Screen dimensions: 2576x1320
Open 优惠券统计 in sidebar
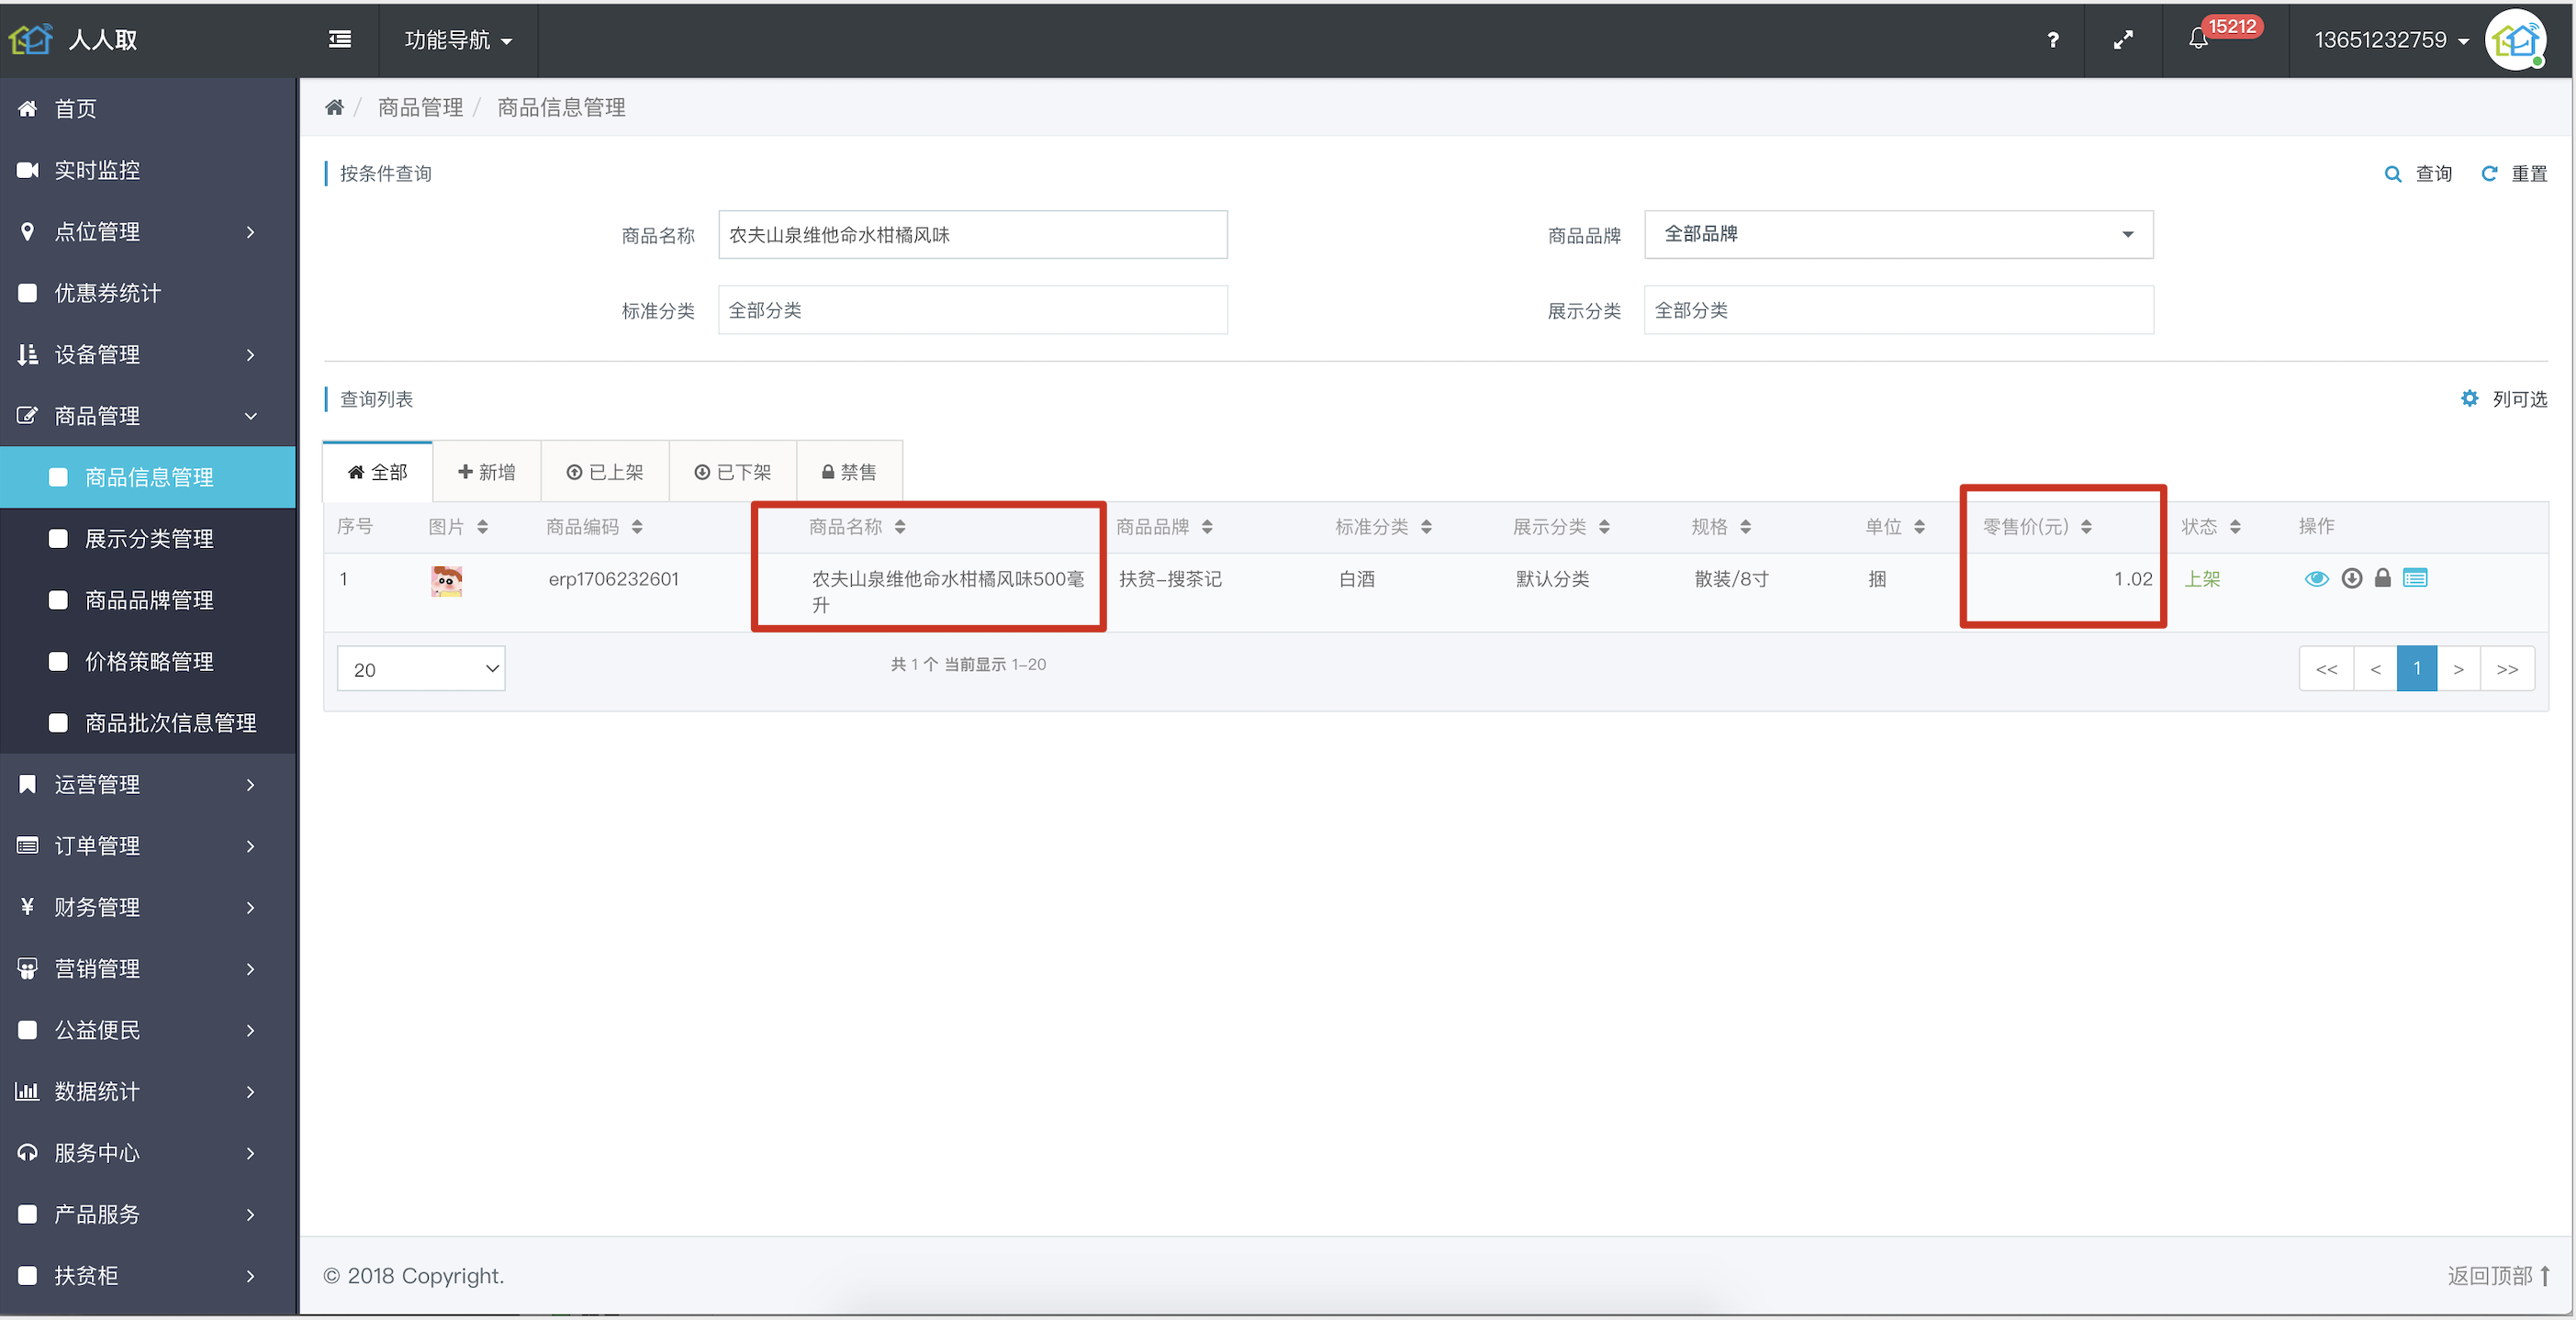point(148,293)
